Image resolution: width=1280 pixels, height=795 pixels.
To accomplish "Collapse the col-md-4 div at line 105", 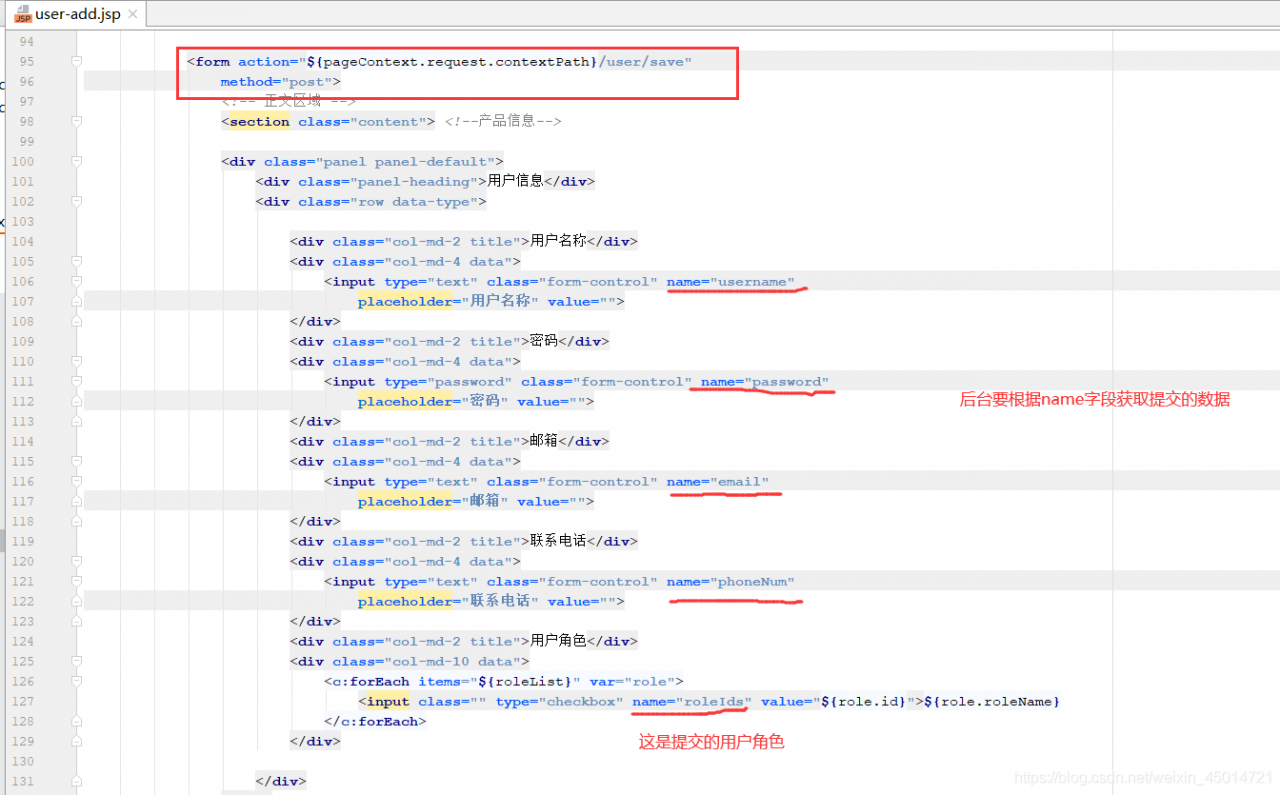I will click(76, 262).
